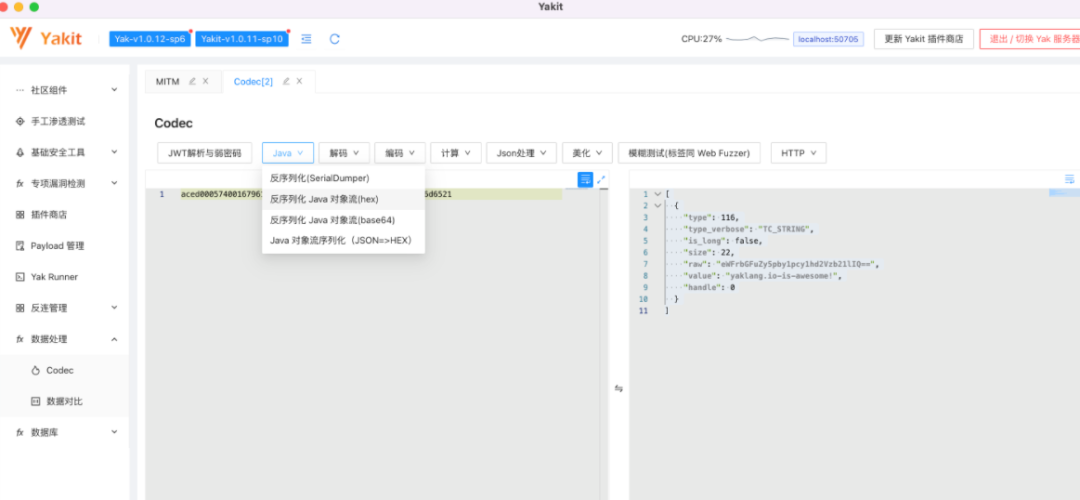Viewport: 1080px width, 500px height.
Task: Toggle word wrap in the left editor
Action: point(585,179)
